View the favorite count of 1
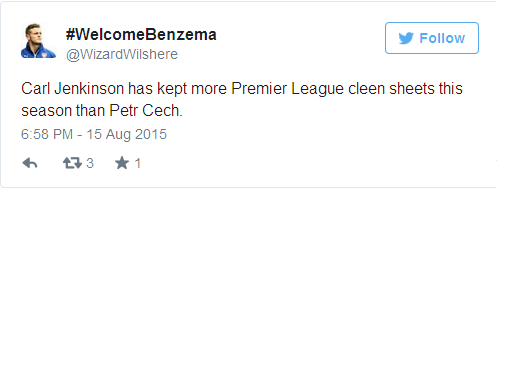 [138, 163]
